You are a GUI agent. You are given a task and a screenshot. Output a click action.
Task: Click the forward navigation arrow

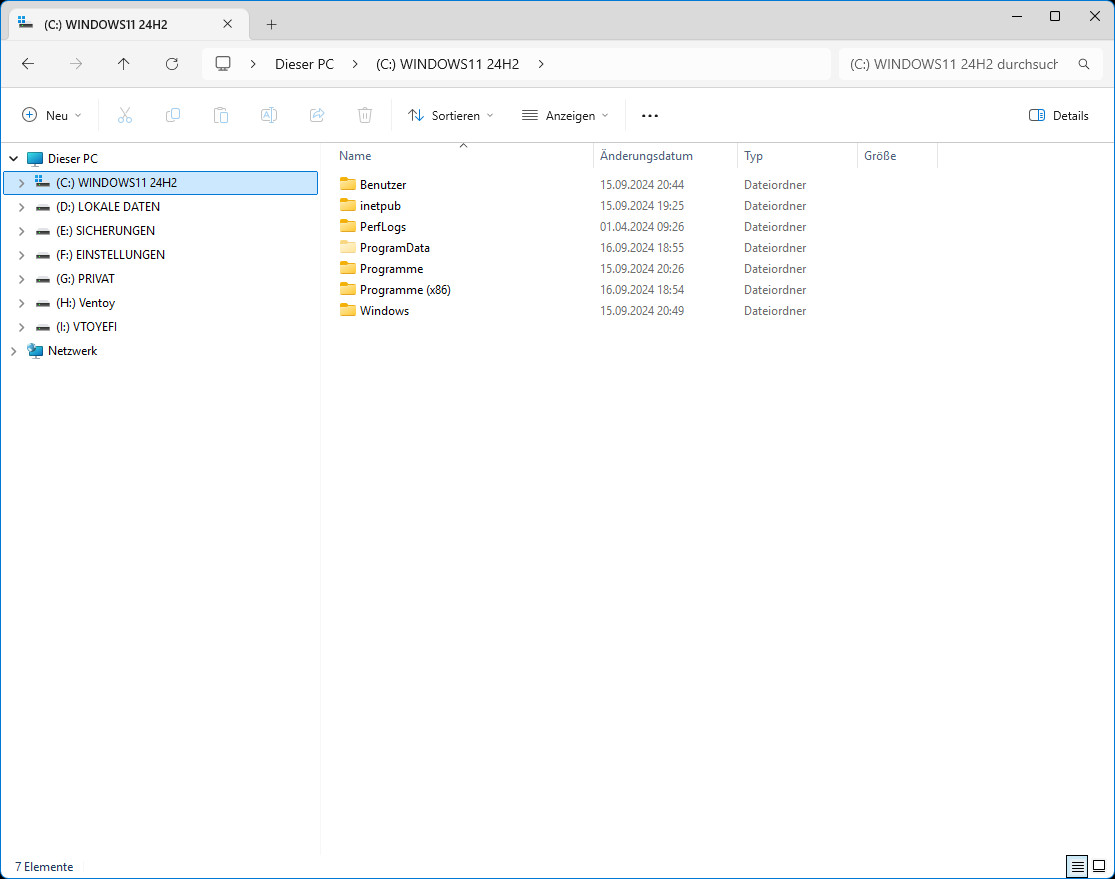click(76, 64)
